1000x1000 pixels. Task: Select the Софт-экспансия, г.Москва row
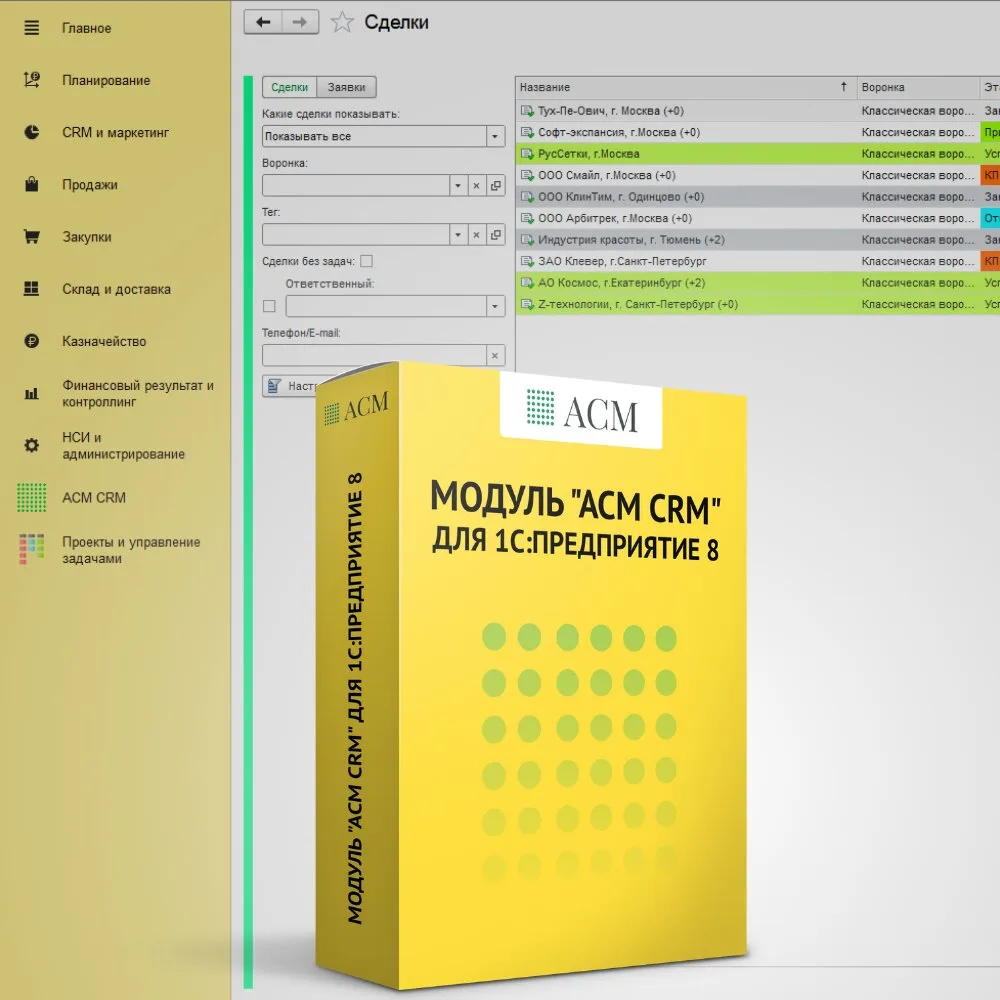pyautogui.click(x=758, y=132)
